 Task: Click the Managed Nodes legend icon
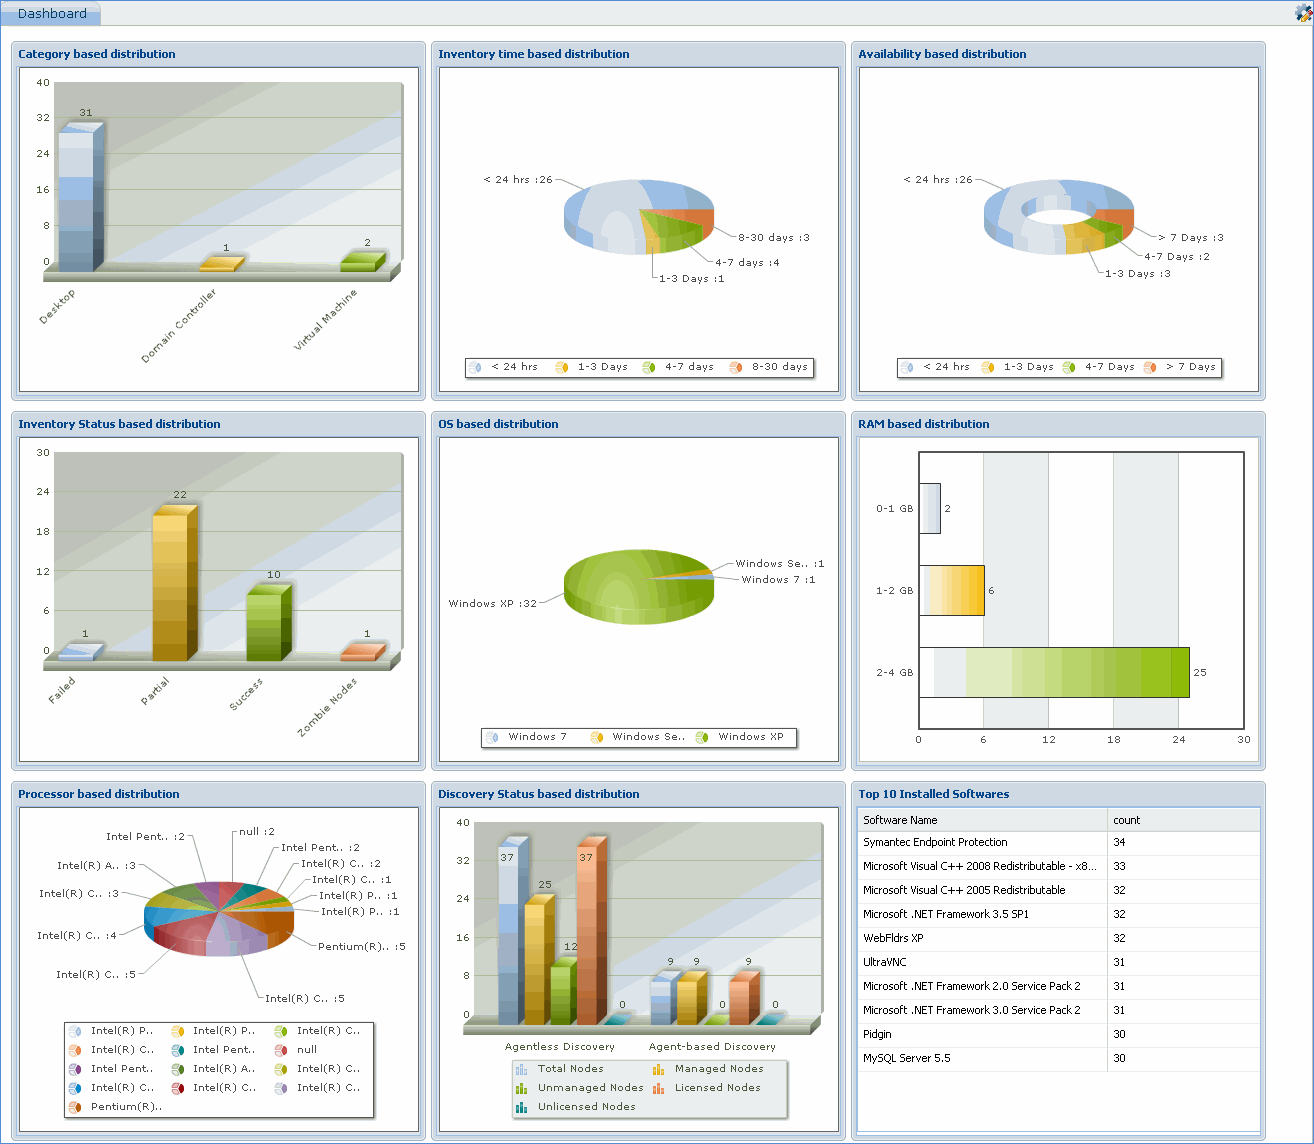[658, 1069]
